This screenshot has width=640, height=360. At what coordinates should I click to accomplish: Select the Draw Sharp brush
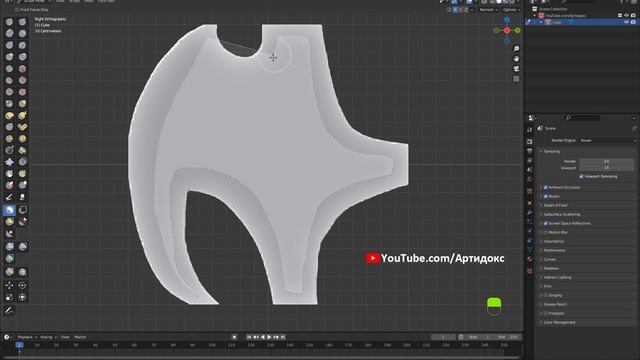coord(22,22)
